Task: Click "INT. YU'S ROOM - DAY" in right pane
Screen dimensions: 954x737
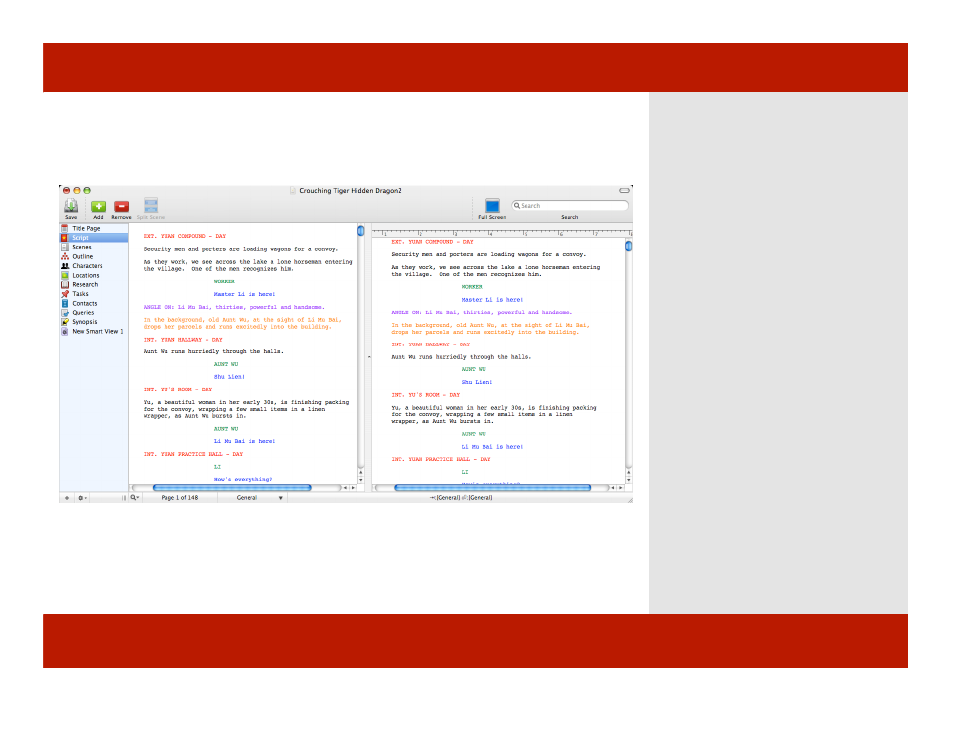Action: (426, 395)
